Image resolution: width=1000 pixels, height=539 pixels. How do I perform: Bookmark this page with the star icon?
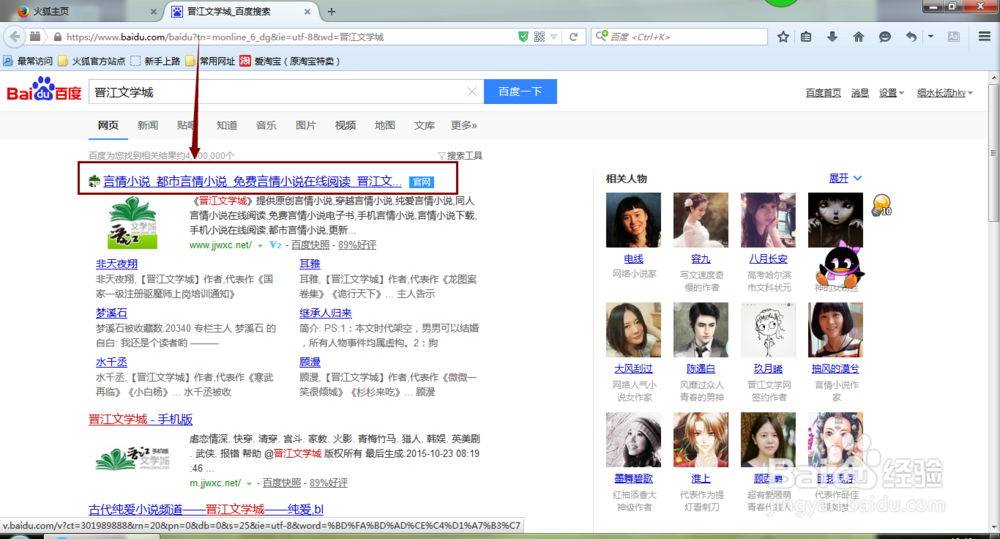point(783,37)
